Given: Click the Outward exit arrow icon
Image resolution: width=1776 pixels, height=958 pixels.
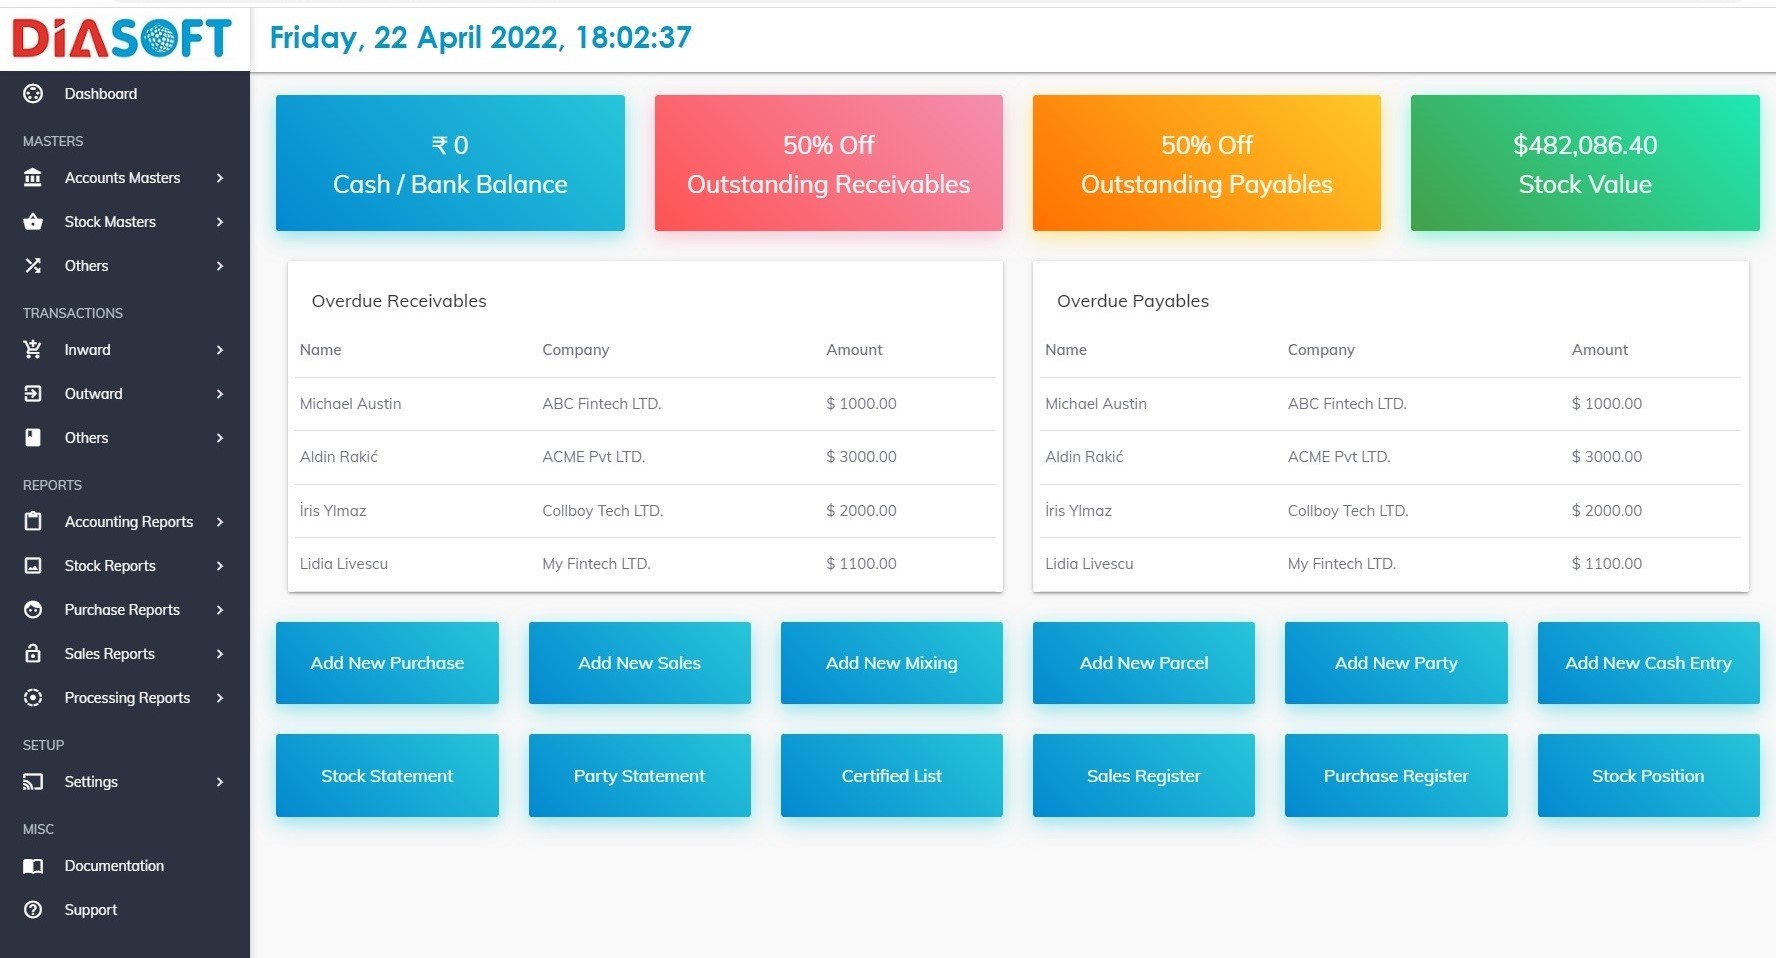Looking at the screenshot, I should point(33,394).
